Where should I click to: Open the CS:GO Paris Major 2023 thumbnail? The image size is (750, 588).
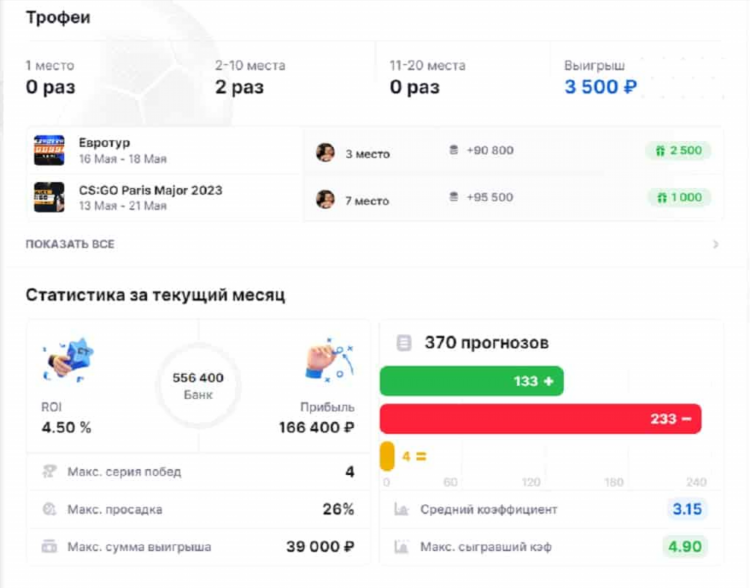49,197
